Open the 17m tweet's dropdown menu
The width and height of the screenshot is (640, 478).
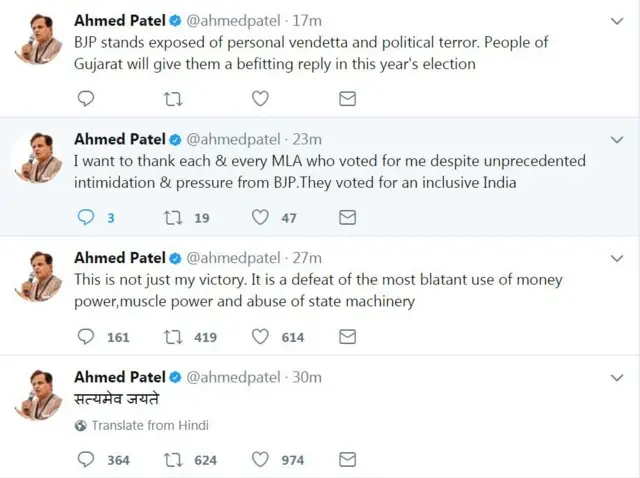tap(617, 19)
